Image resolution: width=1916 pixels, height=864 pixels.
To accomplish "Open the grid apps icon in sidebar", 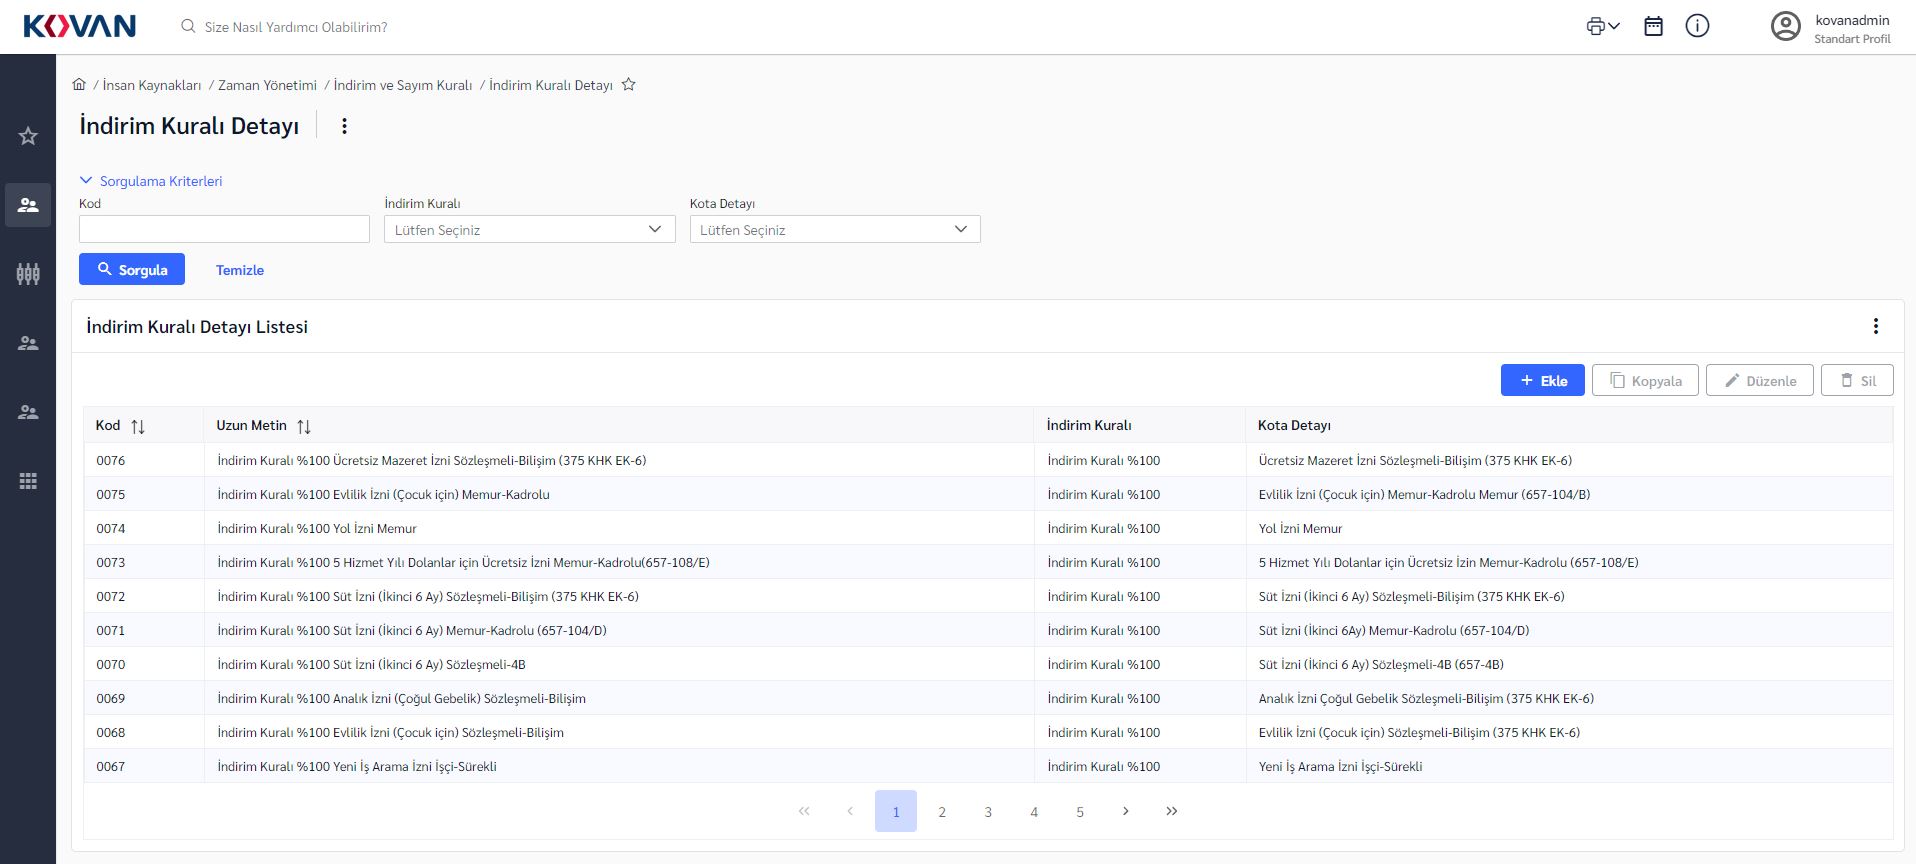I will (28, 481).
